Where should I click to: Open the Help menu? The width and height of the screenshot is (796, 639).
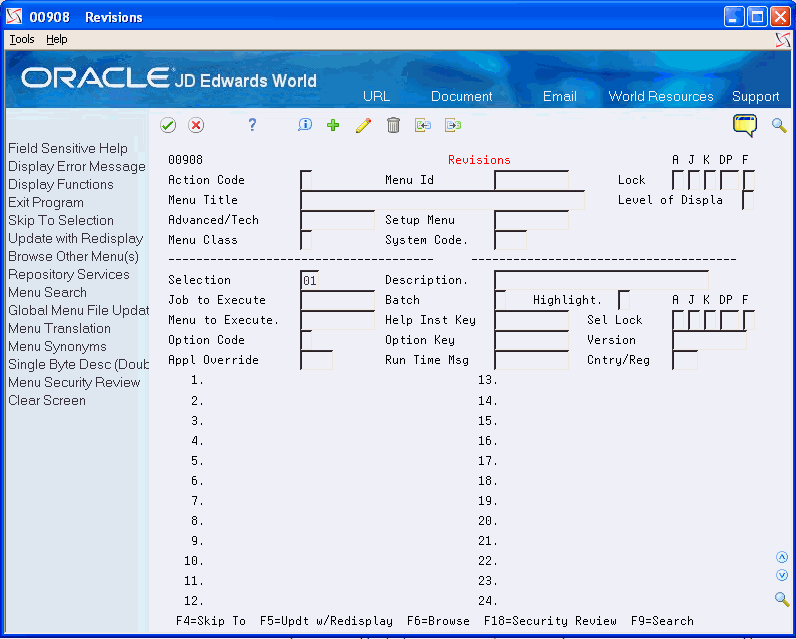click(56, 39)
